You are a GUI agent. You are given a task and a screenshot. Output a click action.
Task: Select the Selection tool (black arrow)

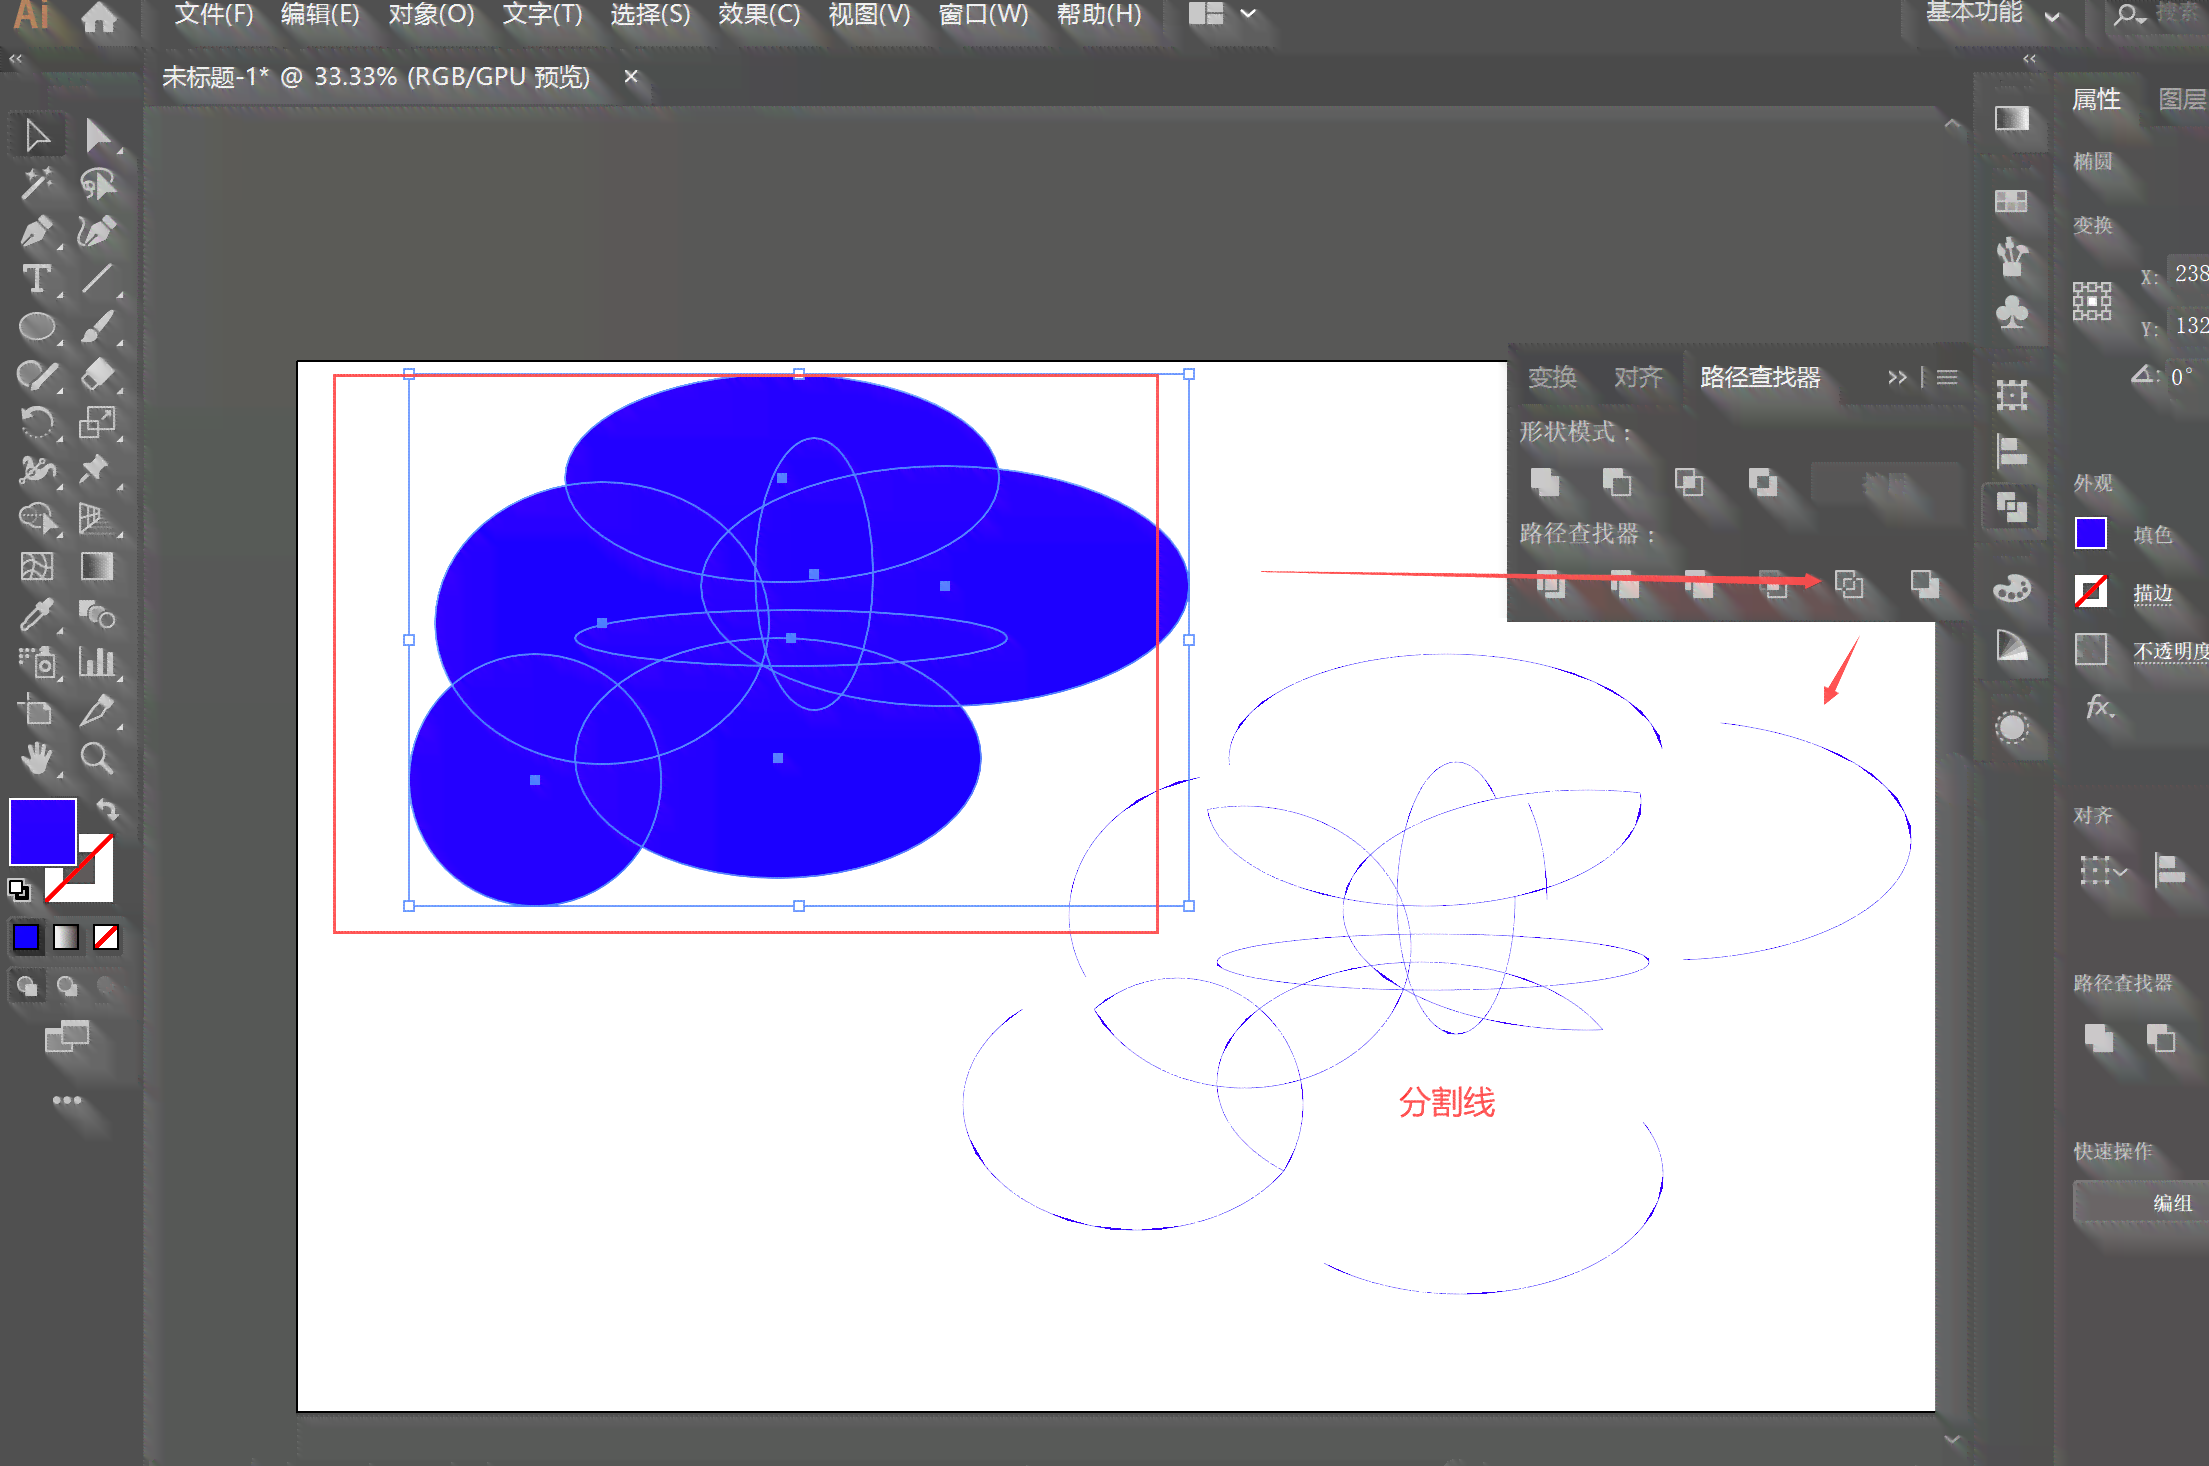tap(37, 135)
